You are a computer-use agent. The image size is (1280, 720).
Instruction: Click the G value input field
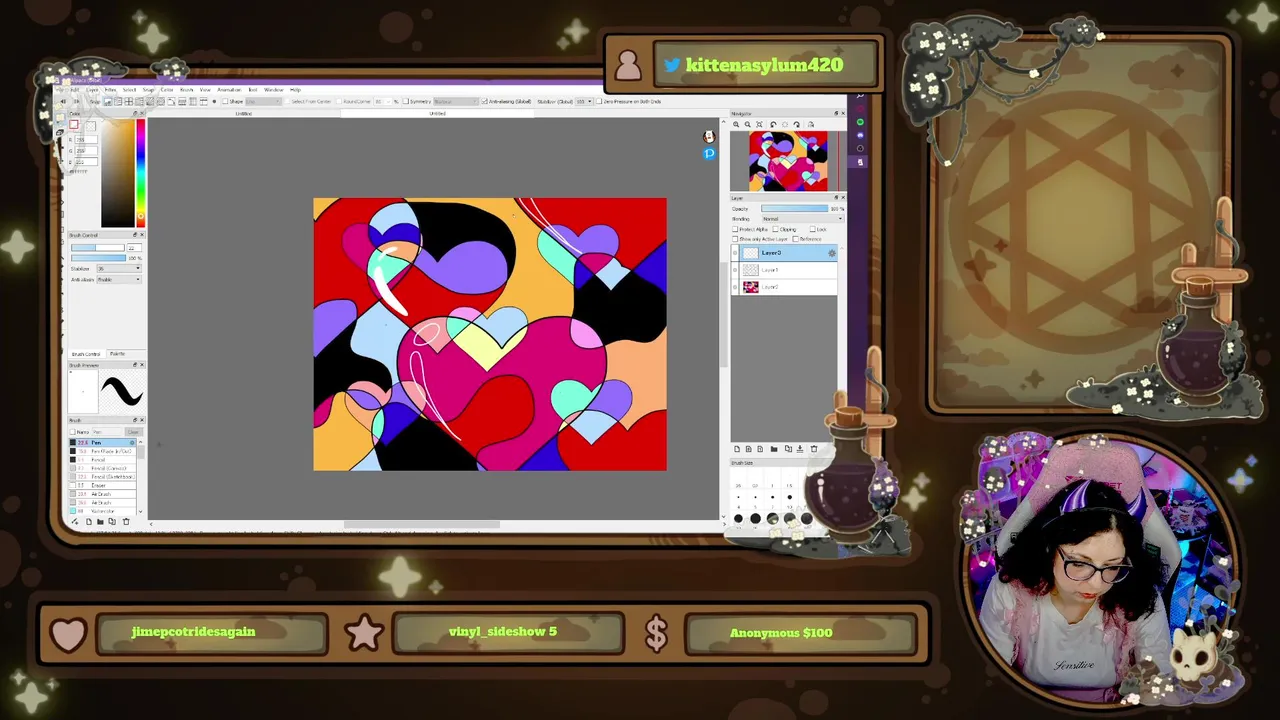coord(86,151)
